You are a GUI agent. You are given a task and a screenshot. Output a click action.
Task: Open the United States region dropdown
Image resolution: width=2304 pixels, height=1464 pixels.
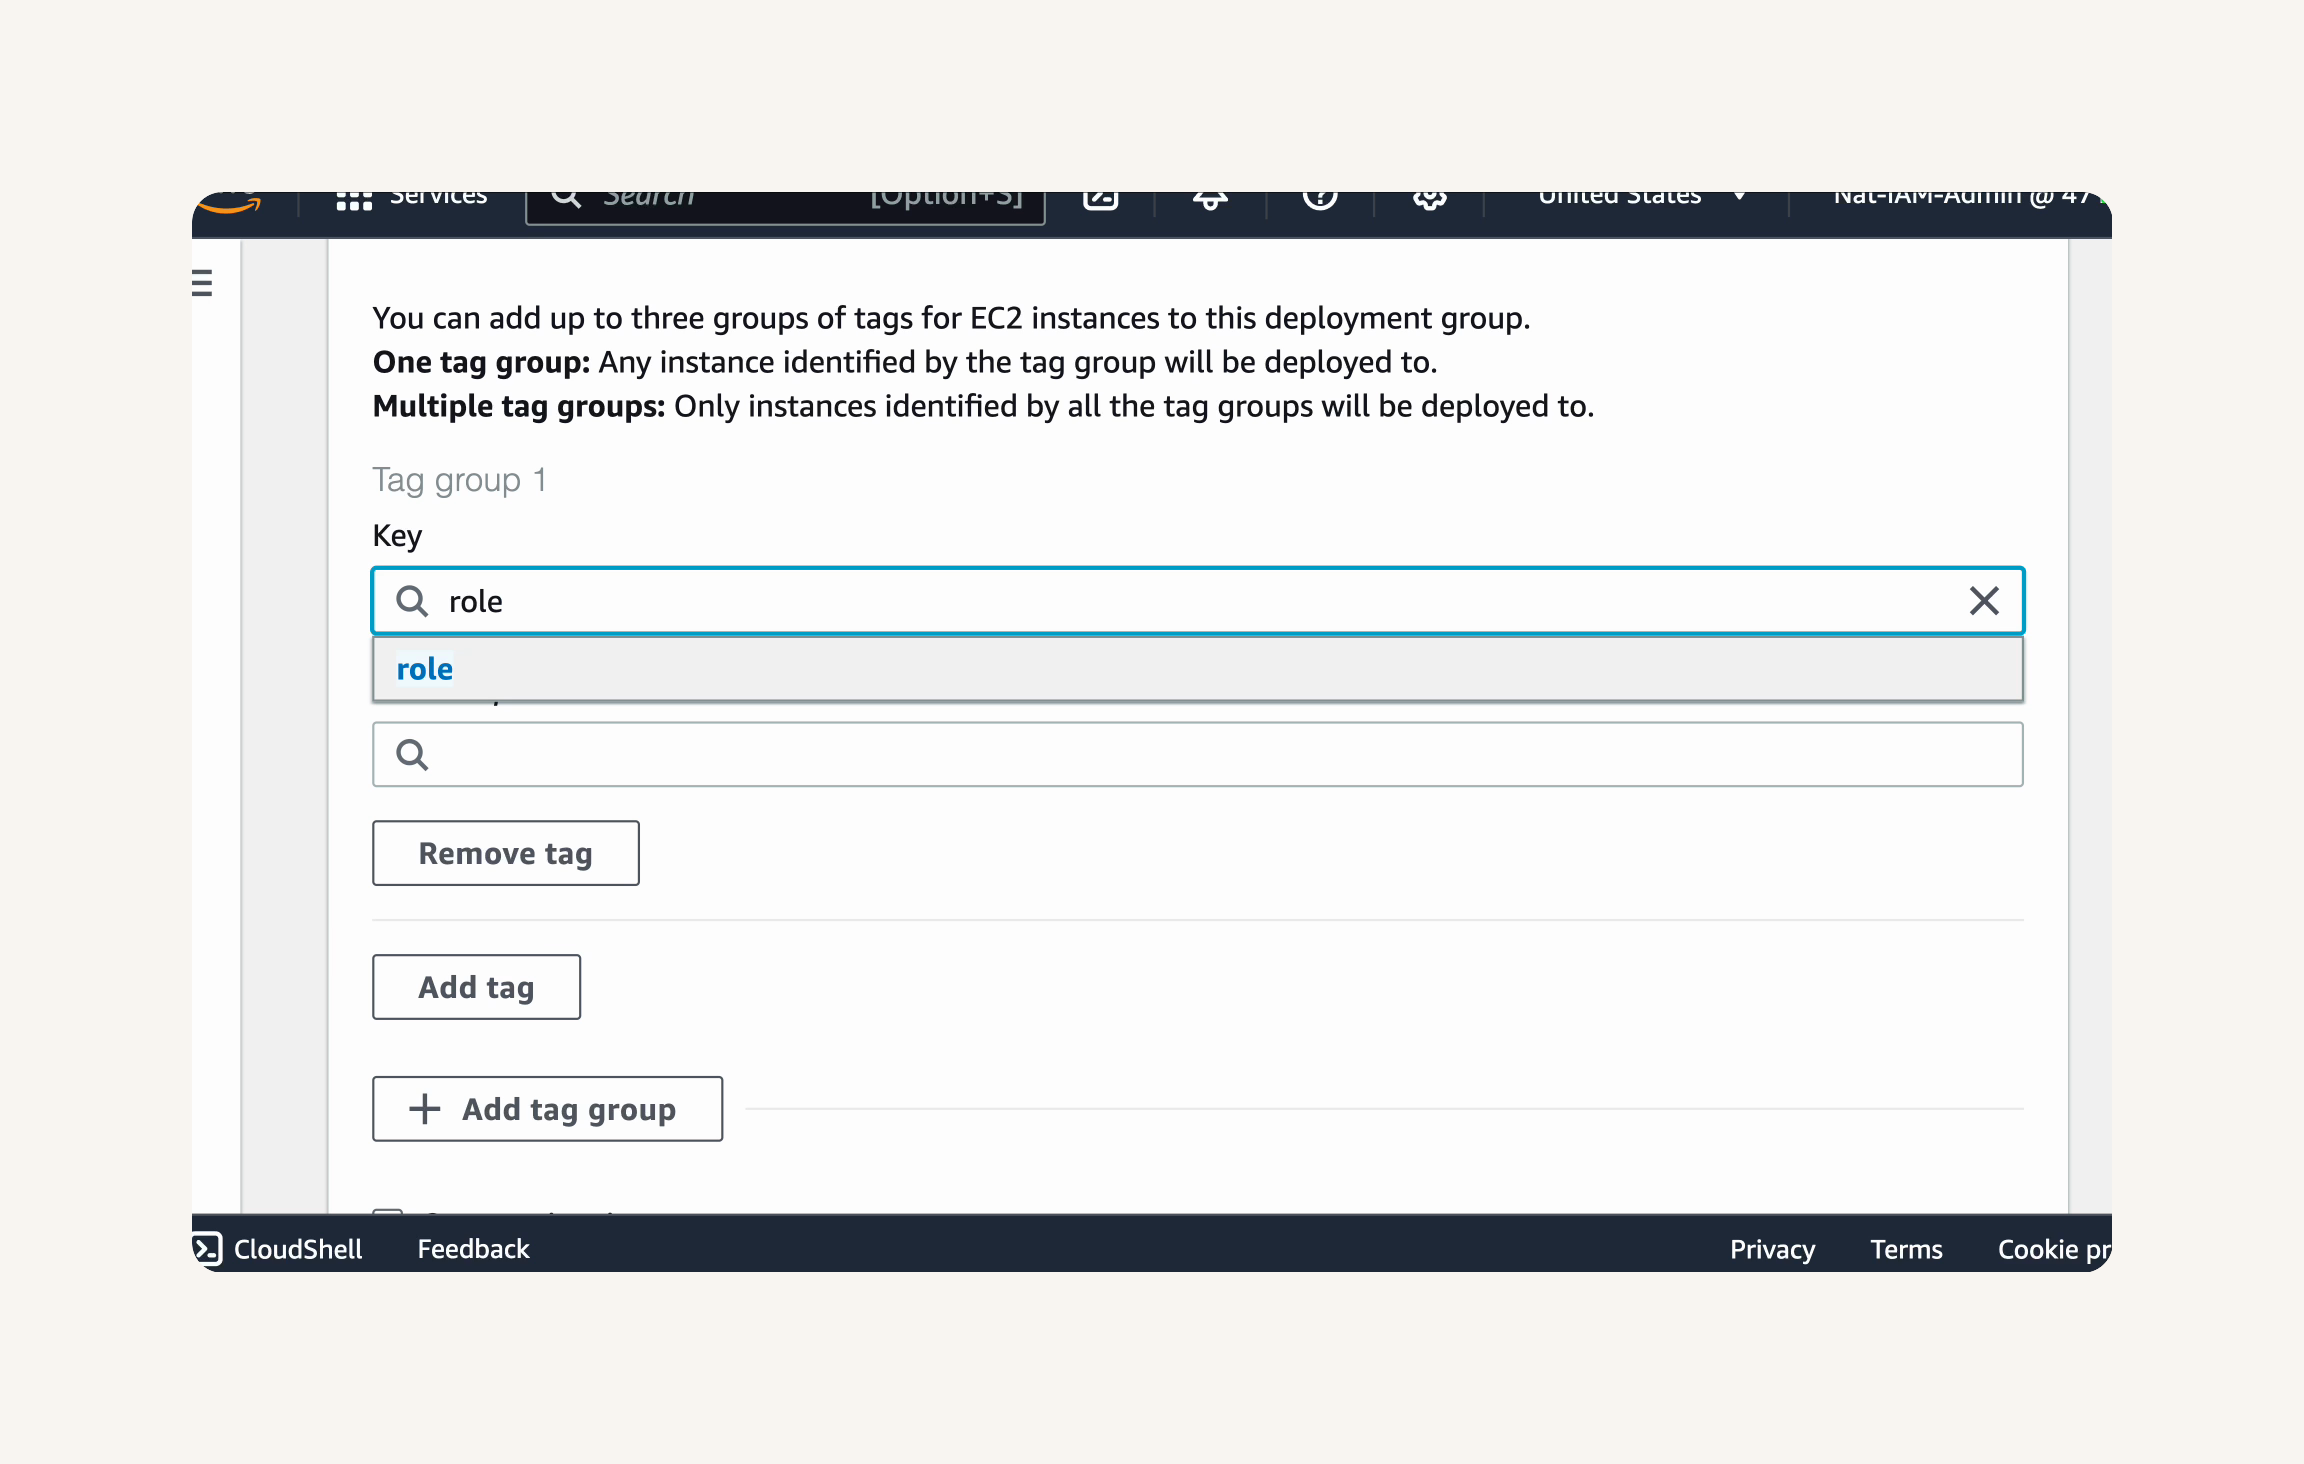tap(1642, 198)
